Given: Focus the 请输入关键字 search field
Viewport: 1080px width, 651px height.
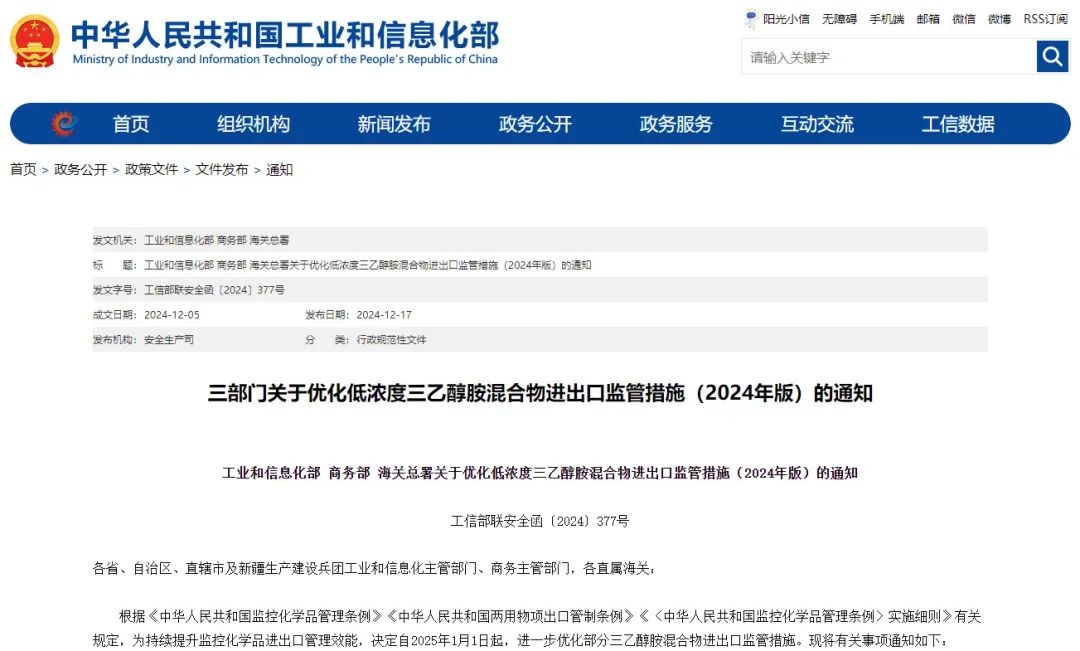Looking at the screenshot, I should click(889, 56).
